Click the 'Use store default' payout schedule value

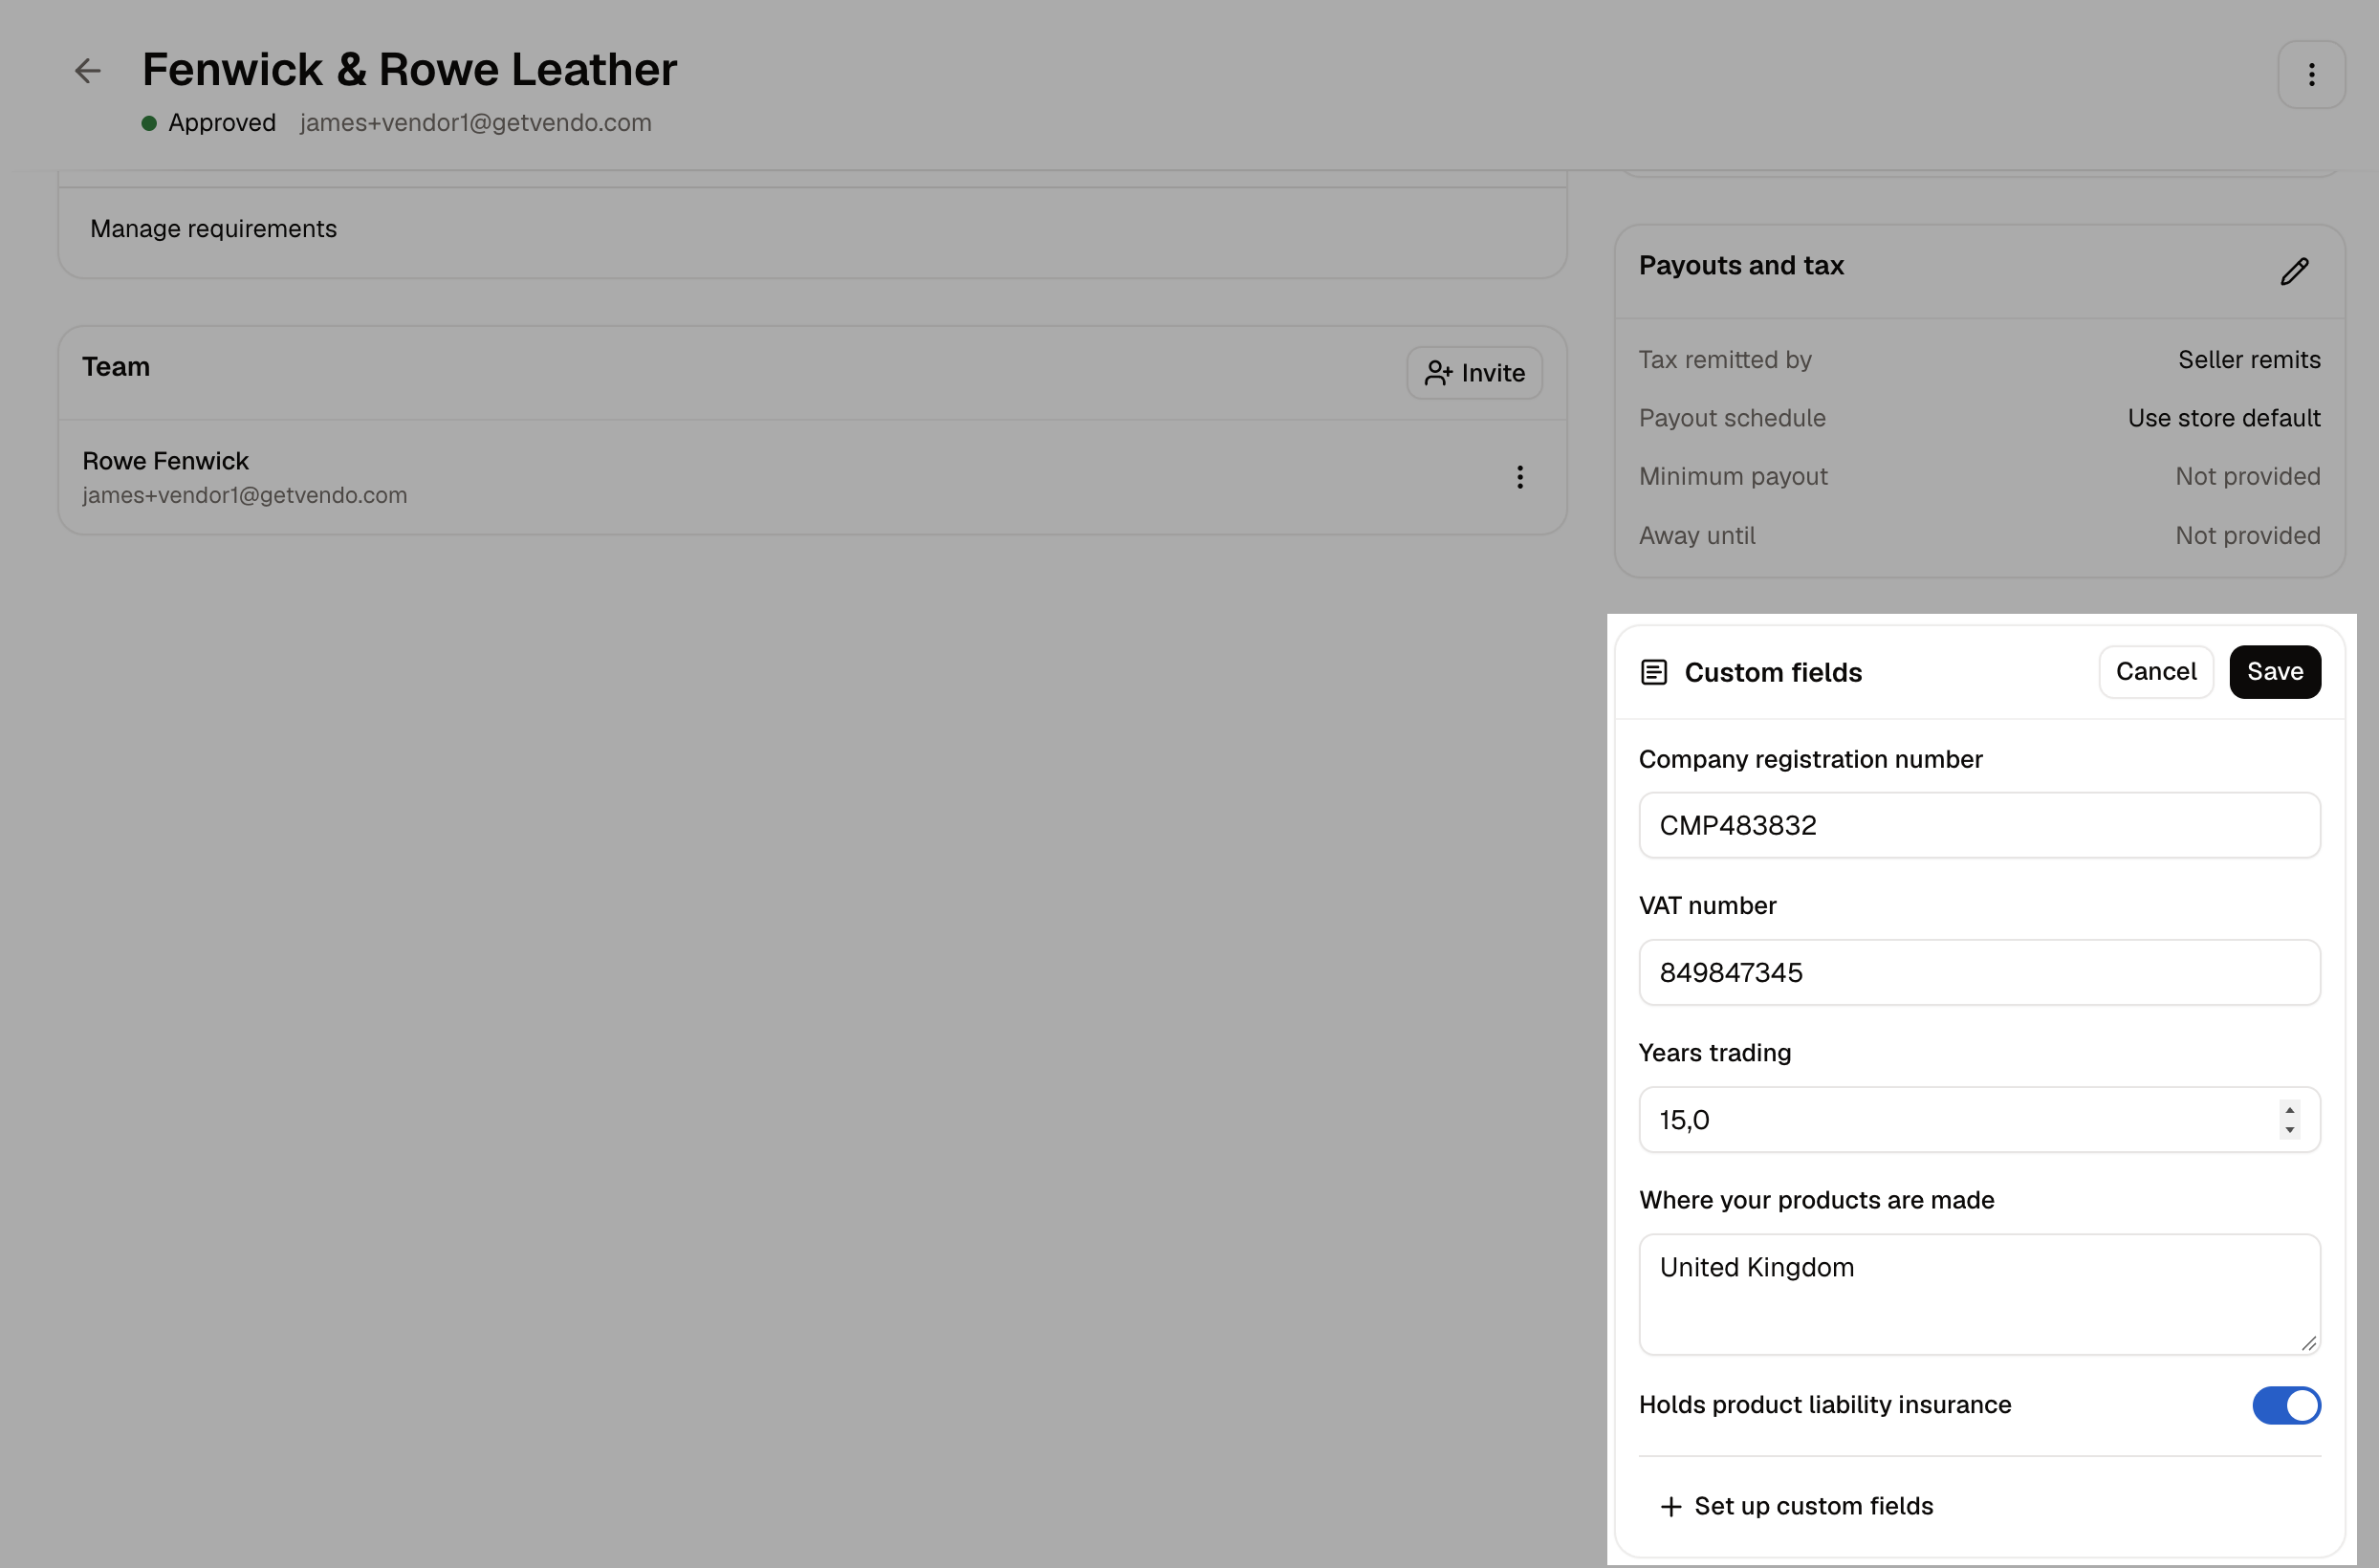coord(2223,418)
